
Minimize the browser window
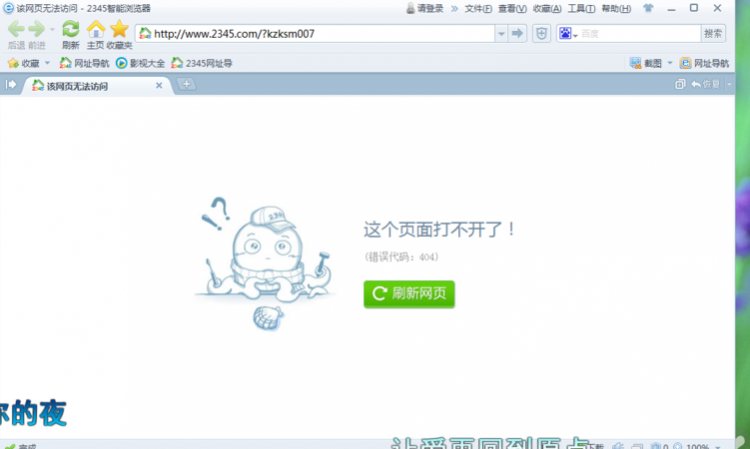[671, 9]
